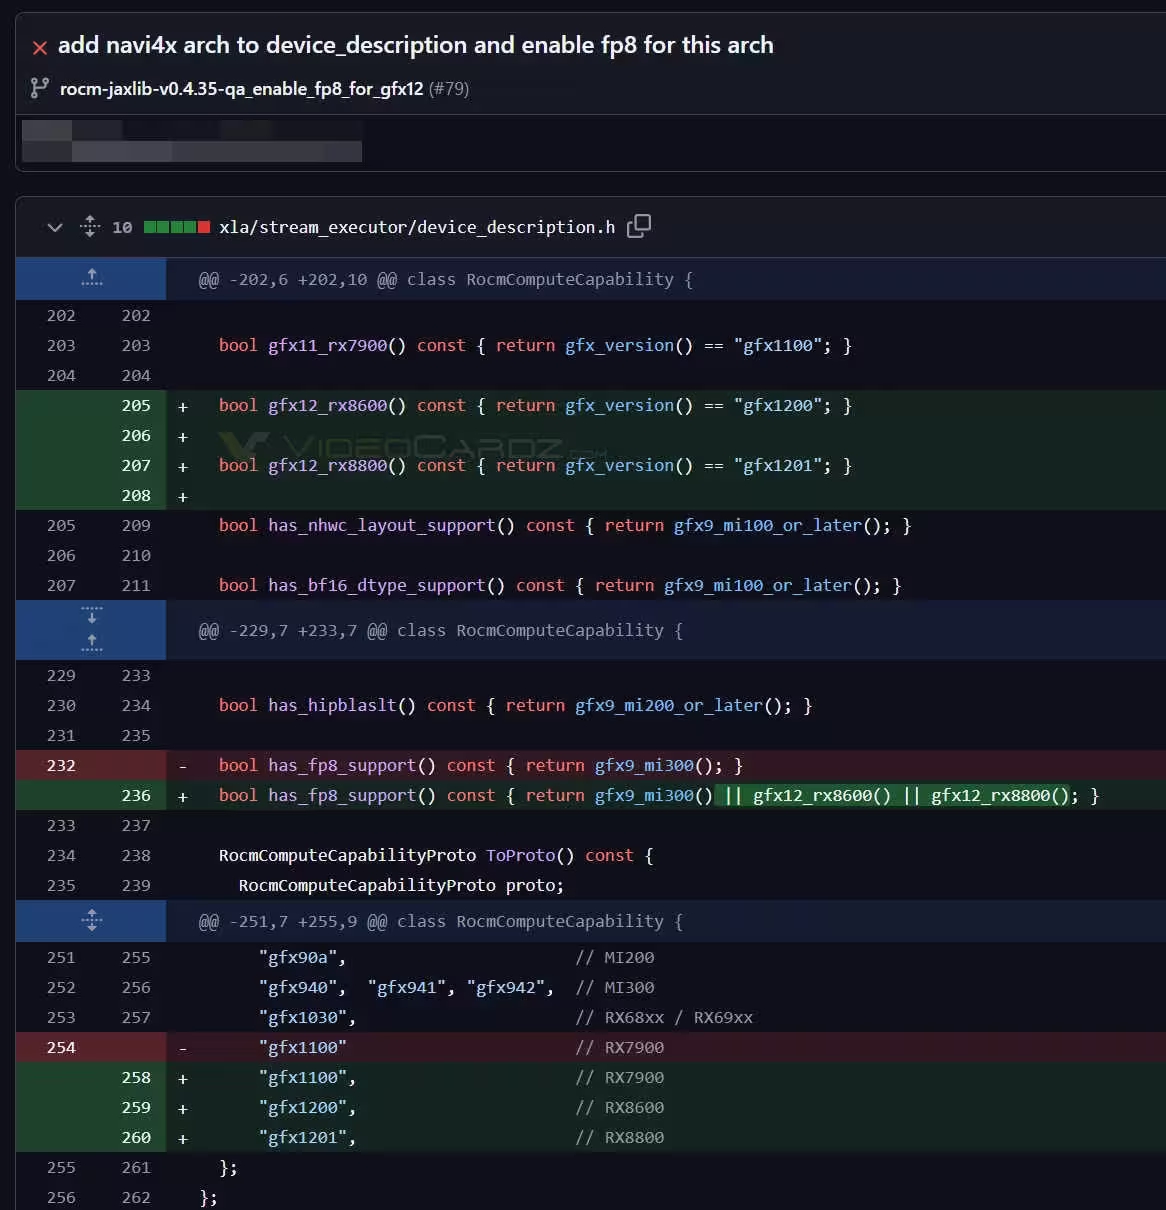Open the commit title add navi4x arch
The width and height of the screenshot is (1166, 1210).
point(415,45)
